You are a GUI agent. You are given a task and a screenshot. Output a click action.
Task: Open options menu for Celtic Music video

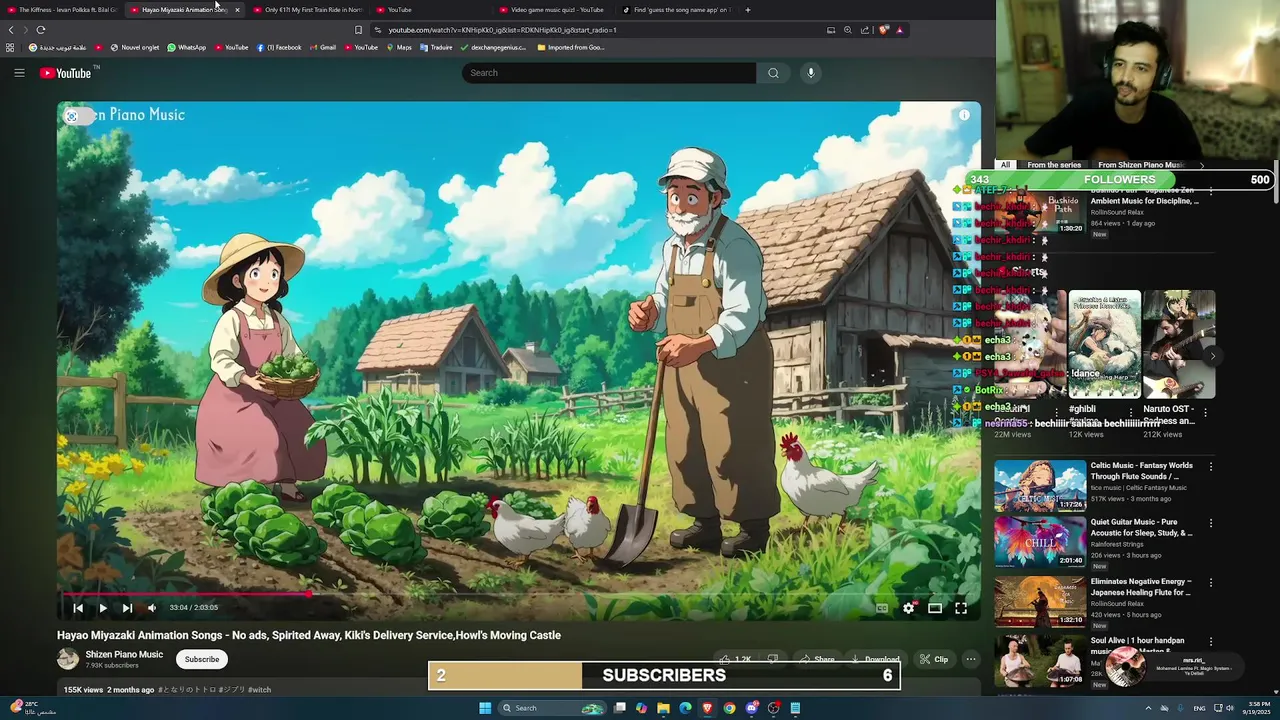click(1211, 466)
